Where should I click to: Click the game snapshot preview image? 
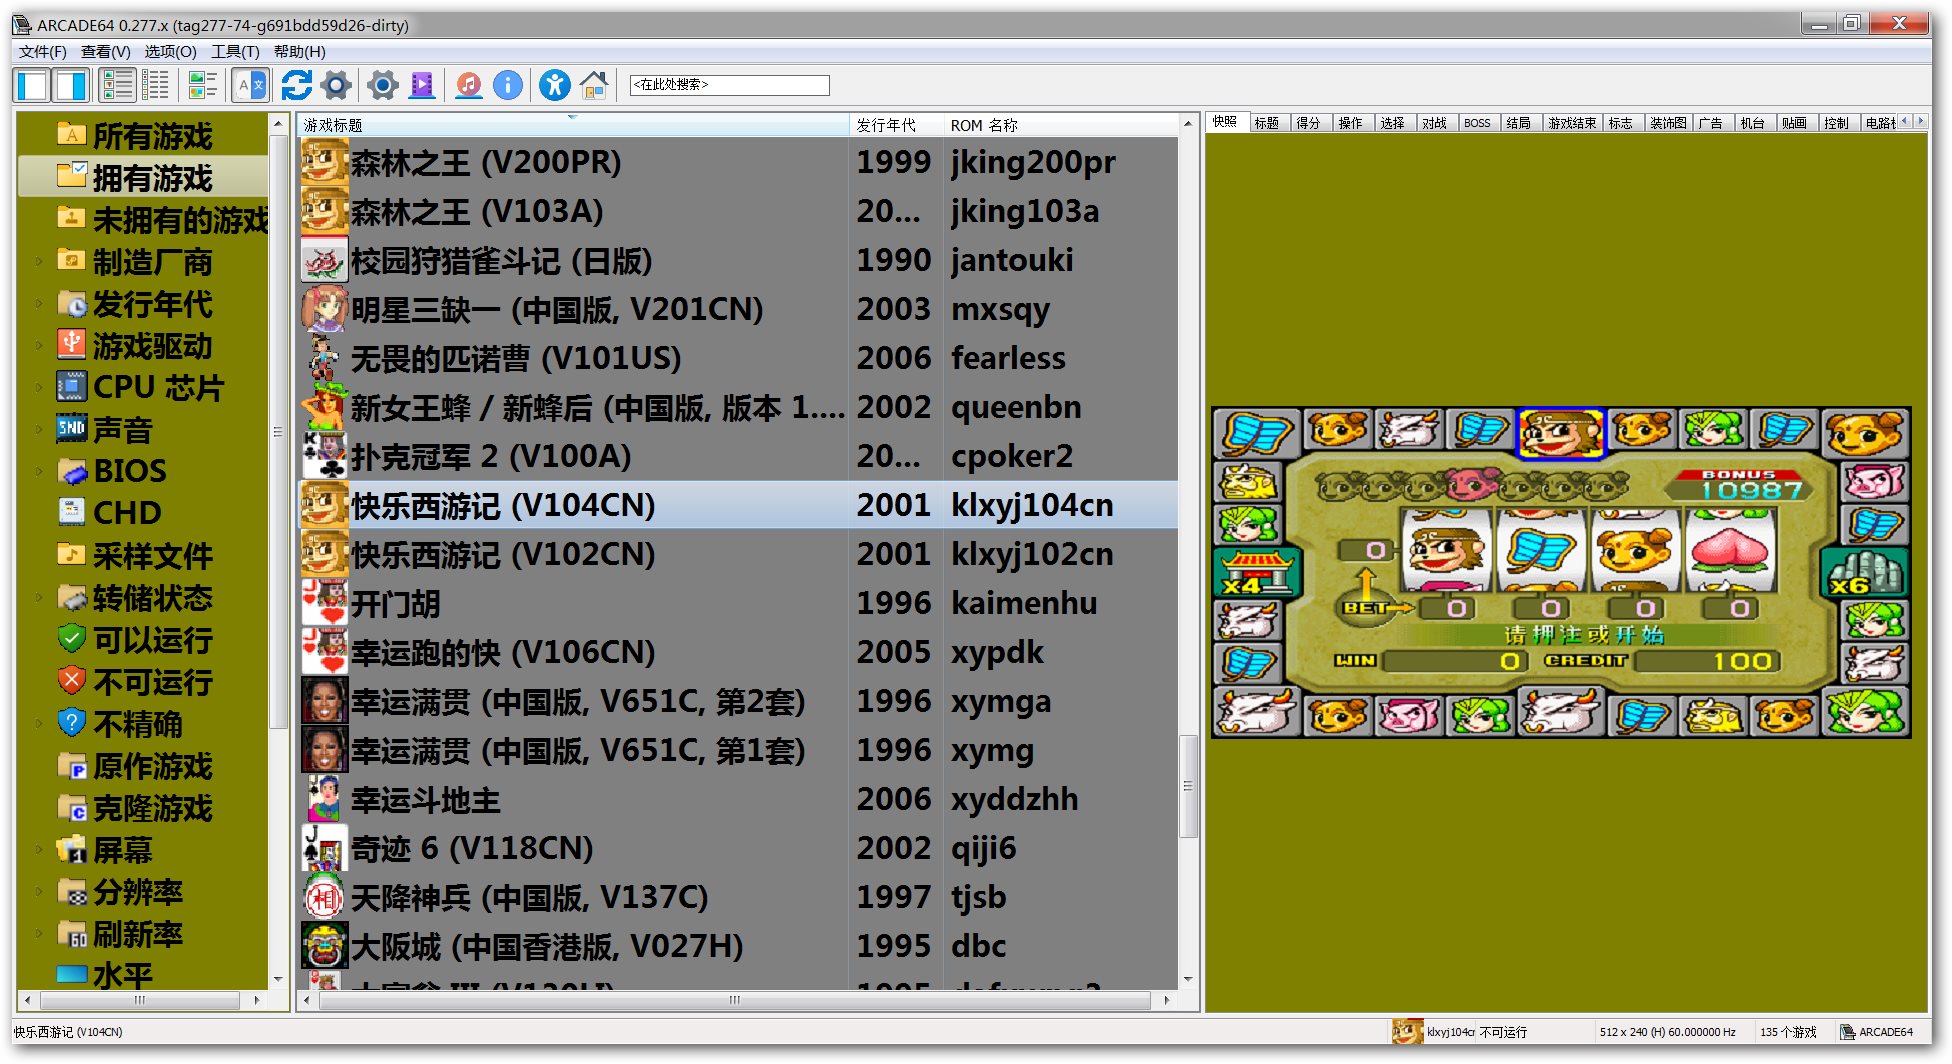pos(1561,573)
